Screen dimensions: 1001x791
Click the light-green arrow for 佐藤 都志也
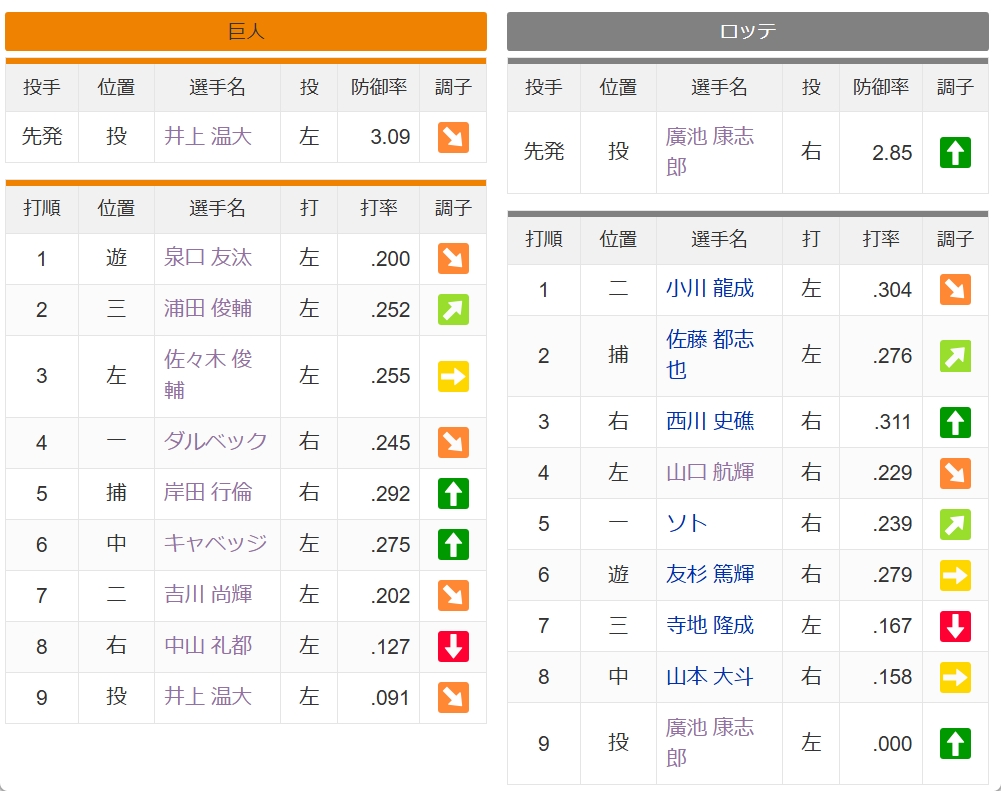tap(955, 356)
